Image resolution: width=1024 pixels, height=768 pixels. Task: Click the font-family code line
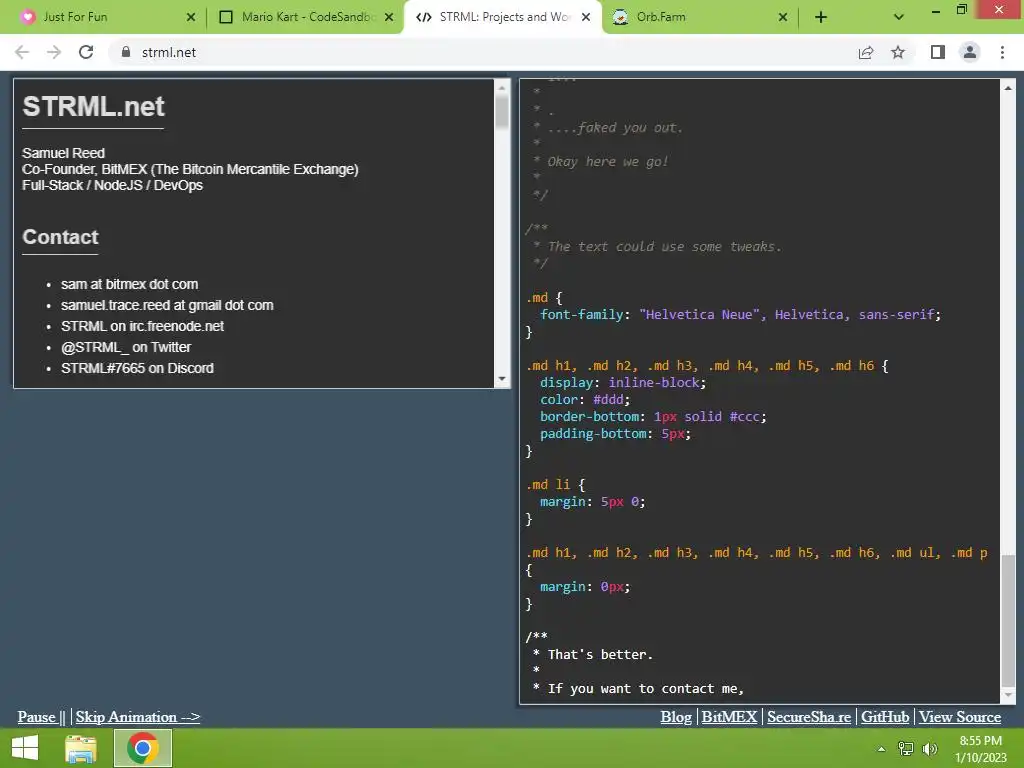pos(740,315)
